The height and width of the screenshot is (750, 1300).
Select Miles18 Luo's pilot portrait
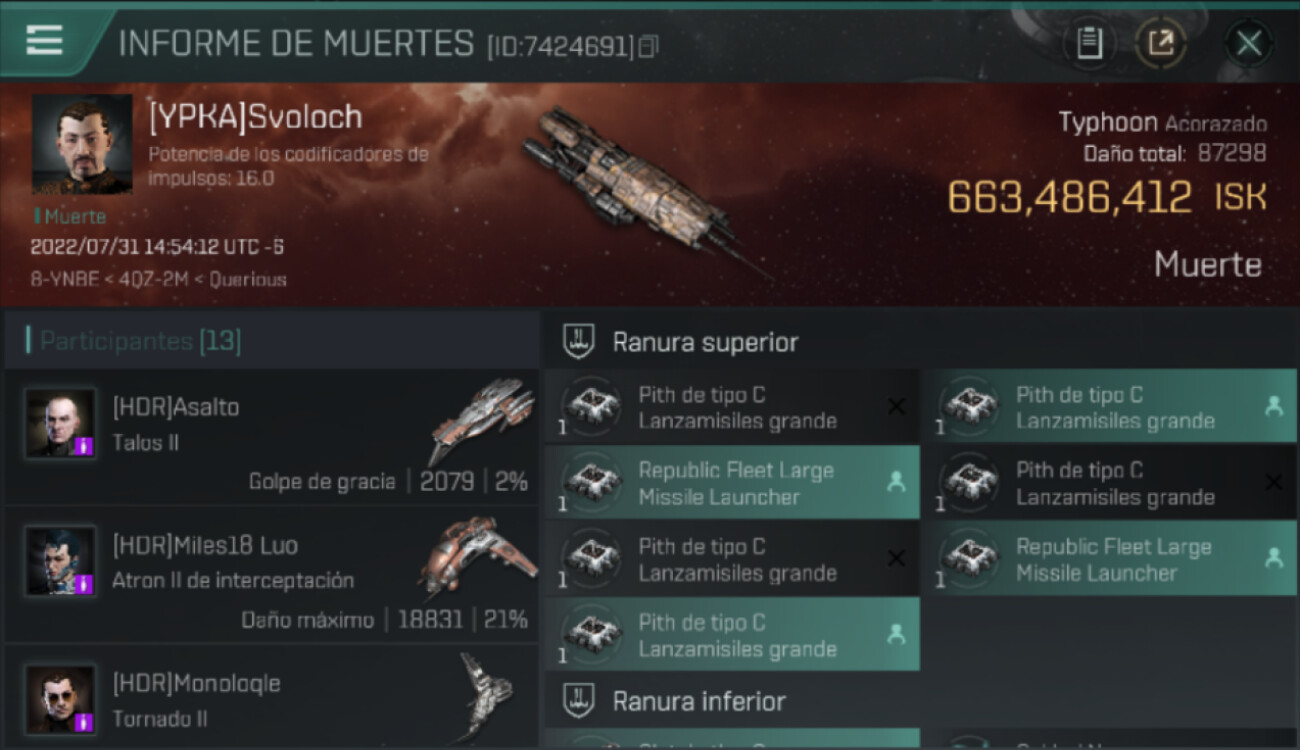61,561
